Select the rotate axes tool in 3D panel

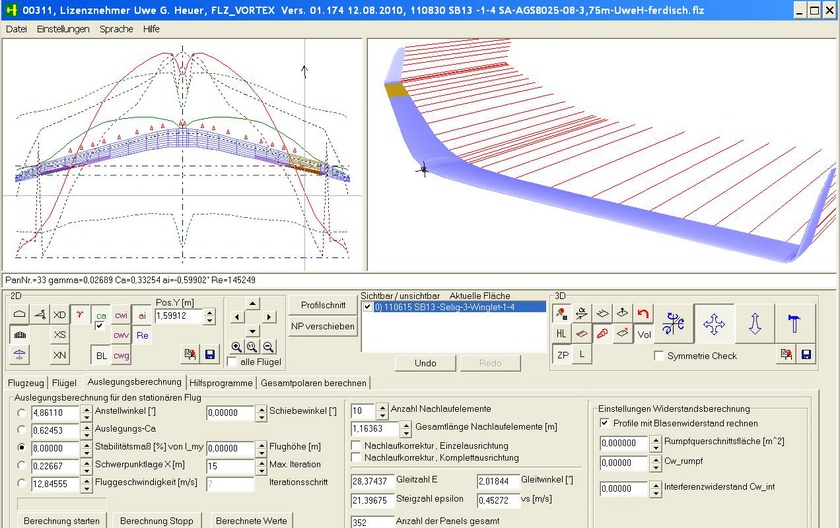point(673,324)
